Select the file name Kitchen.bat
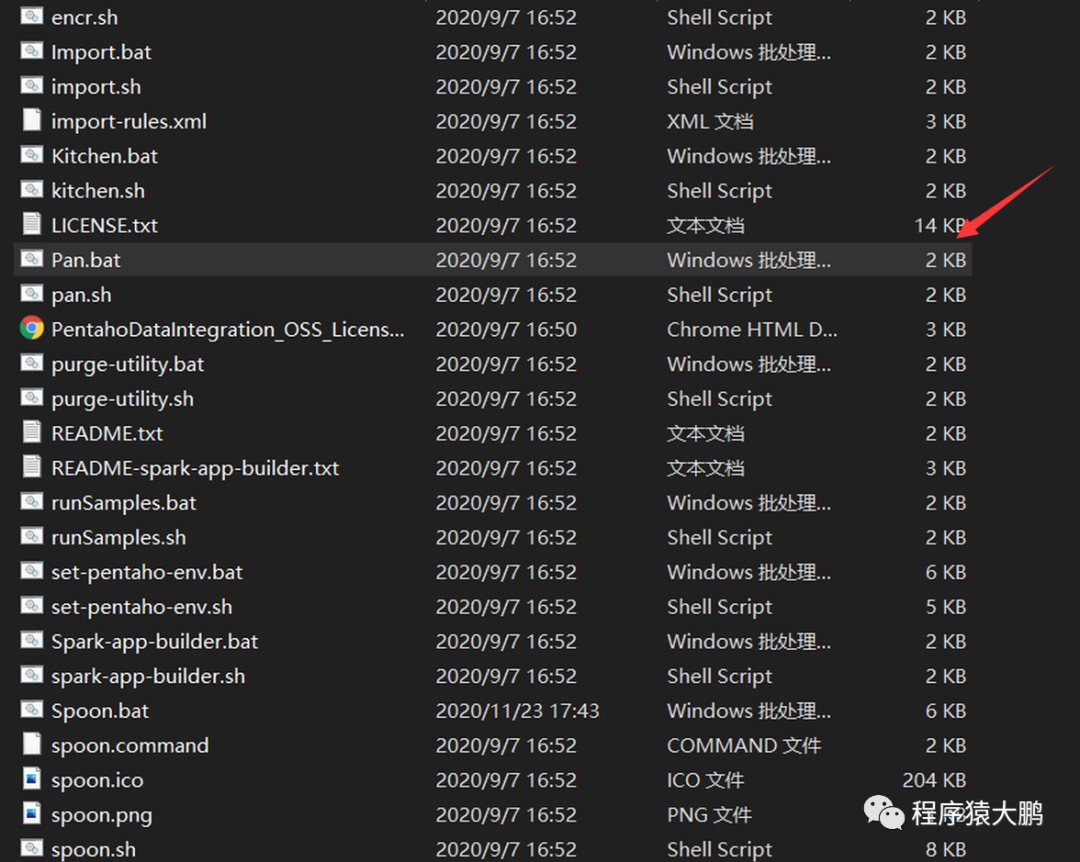 point(105,156)
